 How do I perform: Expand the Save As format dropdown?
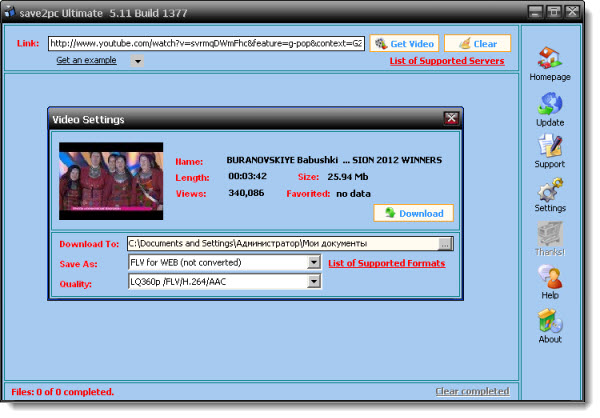314,263
